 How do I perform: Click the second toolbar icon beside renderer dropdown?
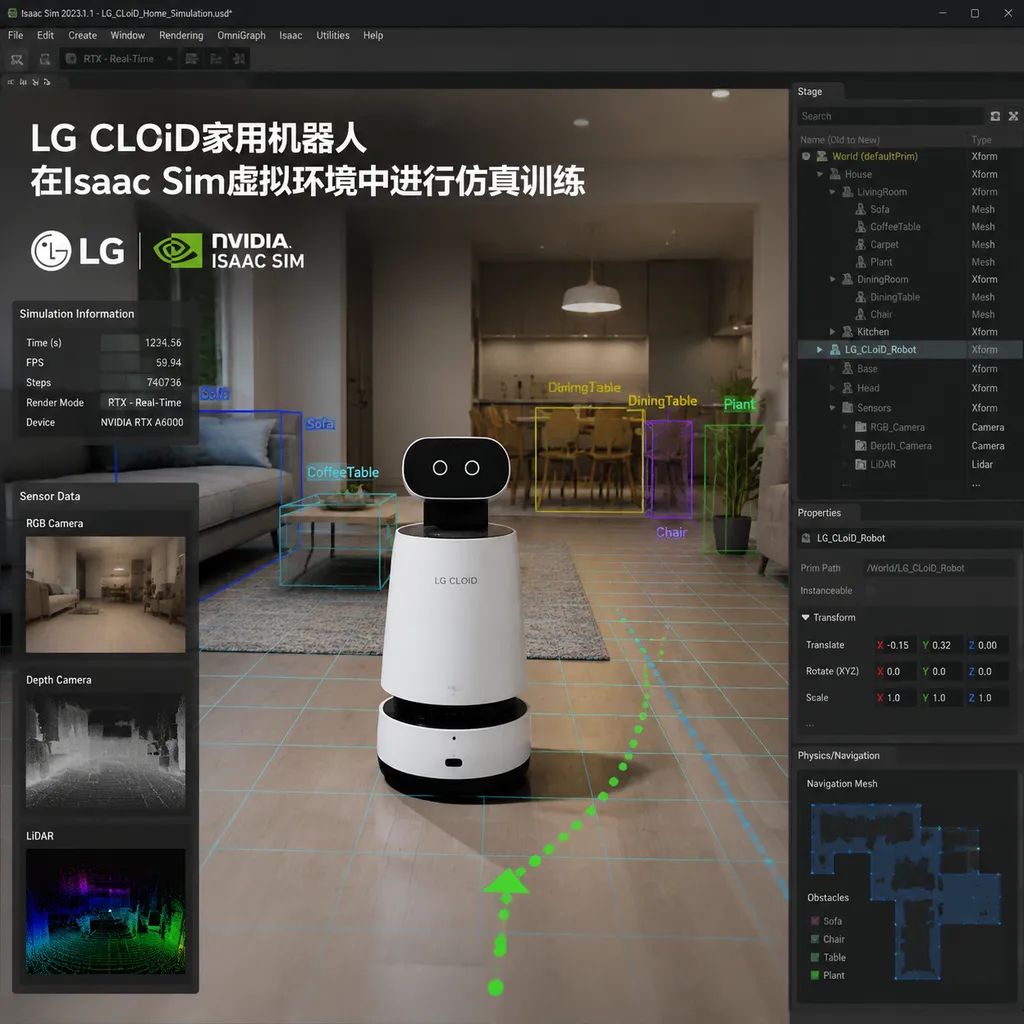(44, 59)
